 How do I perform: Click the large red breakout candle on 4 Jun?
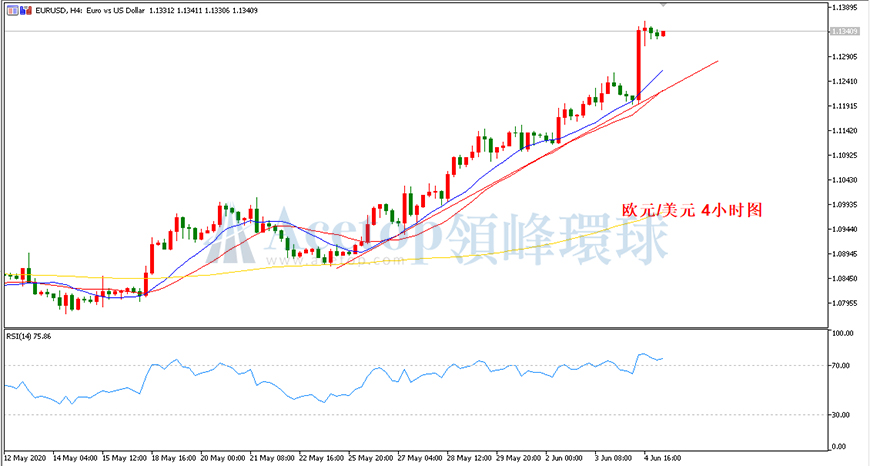[638, 65]
